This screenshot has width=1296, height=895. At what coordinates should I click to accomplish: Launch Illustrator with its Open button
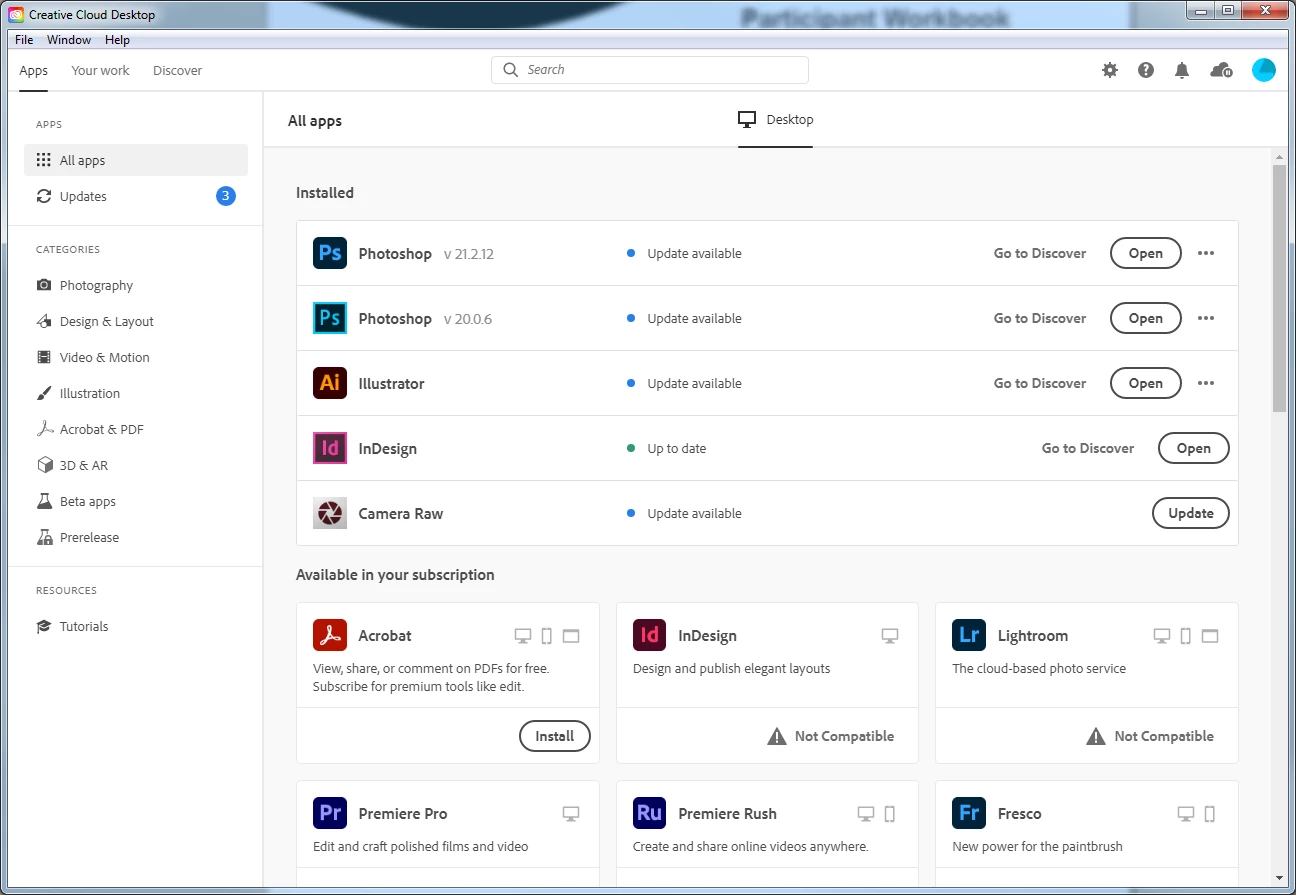(x=1145, y=383)
